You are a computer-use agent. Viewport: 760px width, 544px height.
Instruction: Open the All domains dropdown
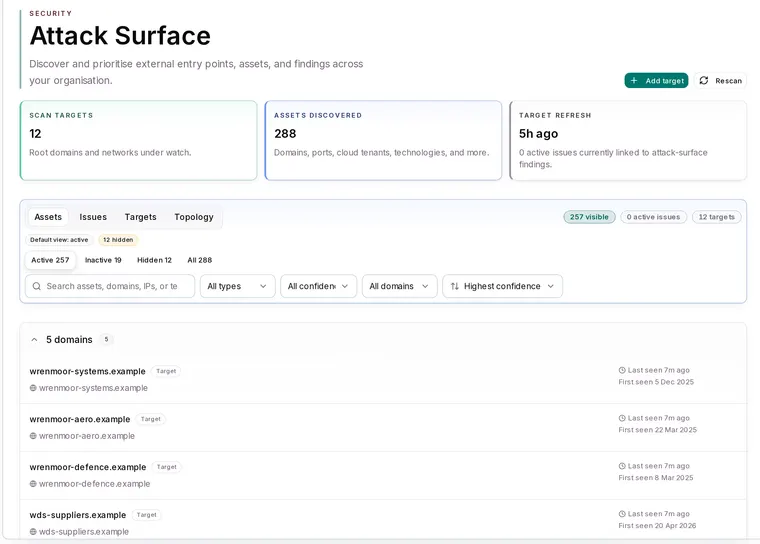[x=399, y=286]
